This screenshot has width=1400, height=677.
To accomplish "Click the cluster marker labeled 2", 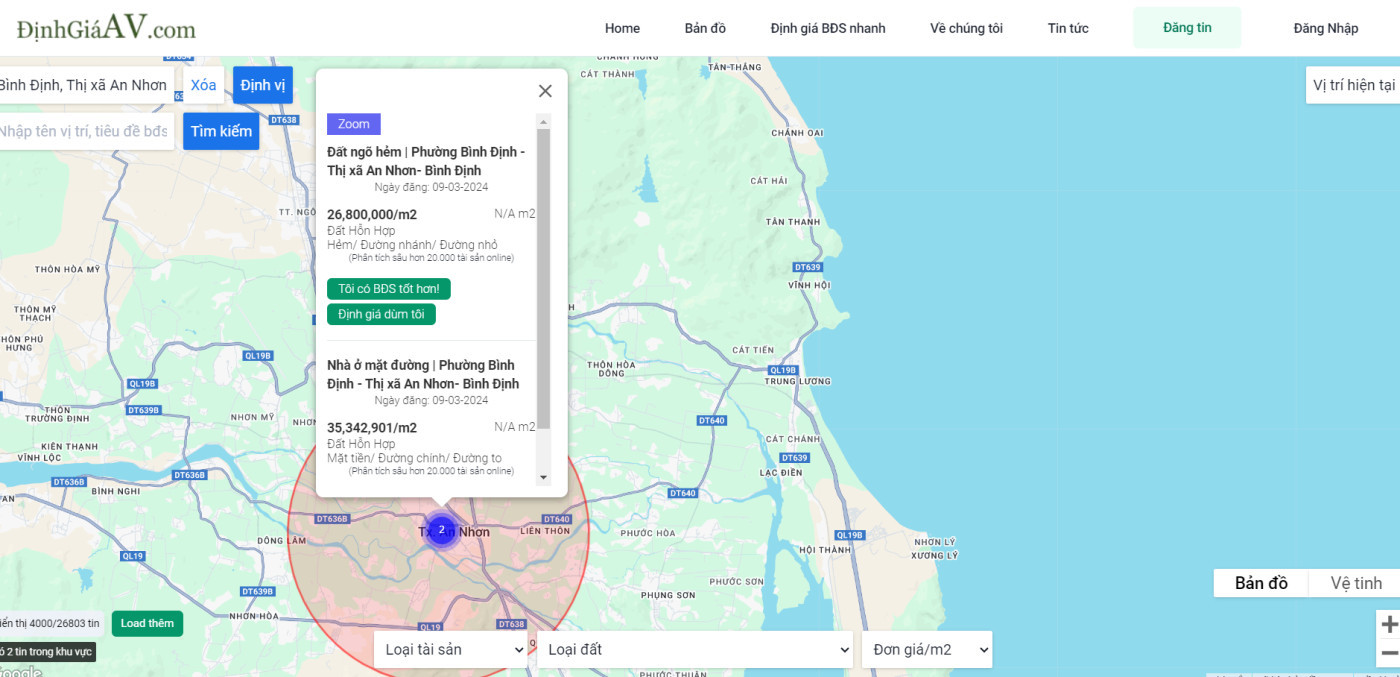I will [441, 530].
